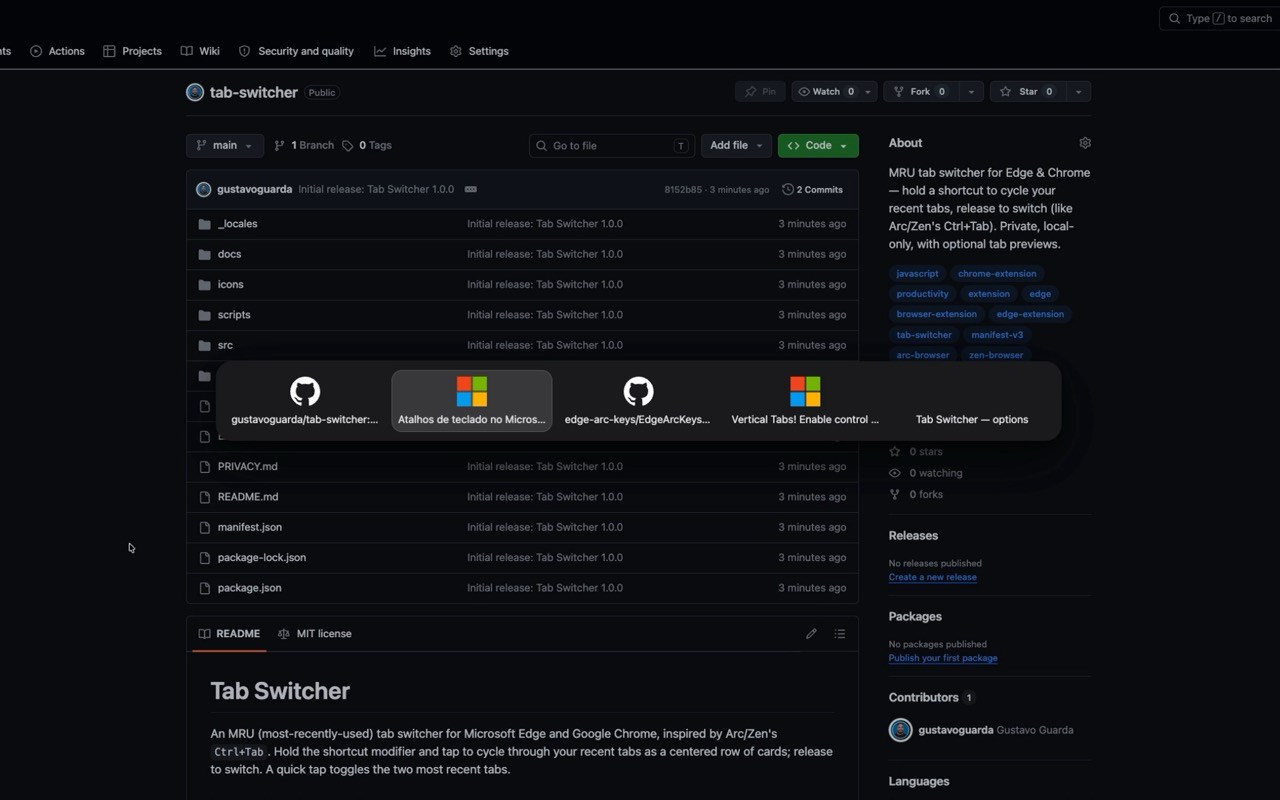
Task: Select the productivity topic tag
Action: coord(922,294)
